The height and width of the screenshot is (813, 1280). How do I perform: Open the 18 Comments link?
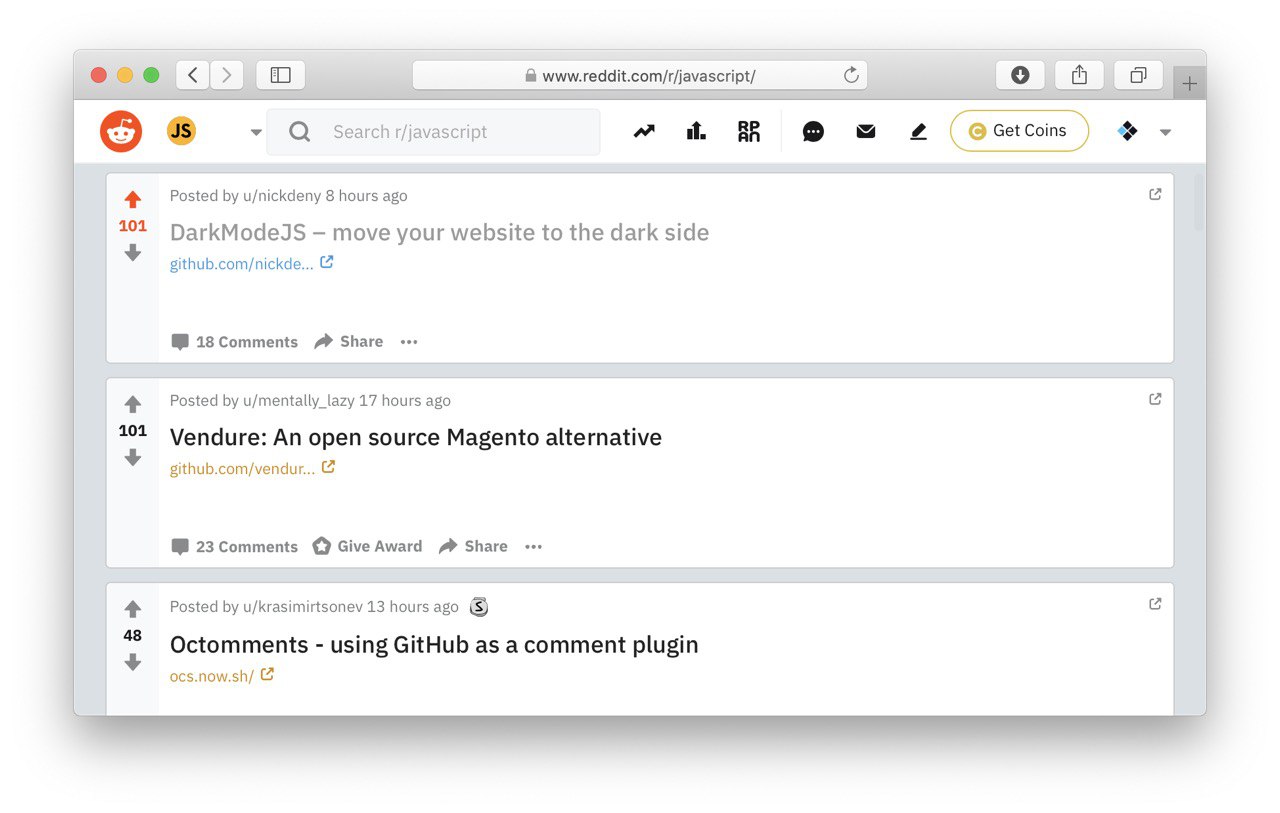235,342
